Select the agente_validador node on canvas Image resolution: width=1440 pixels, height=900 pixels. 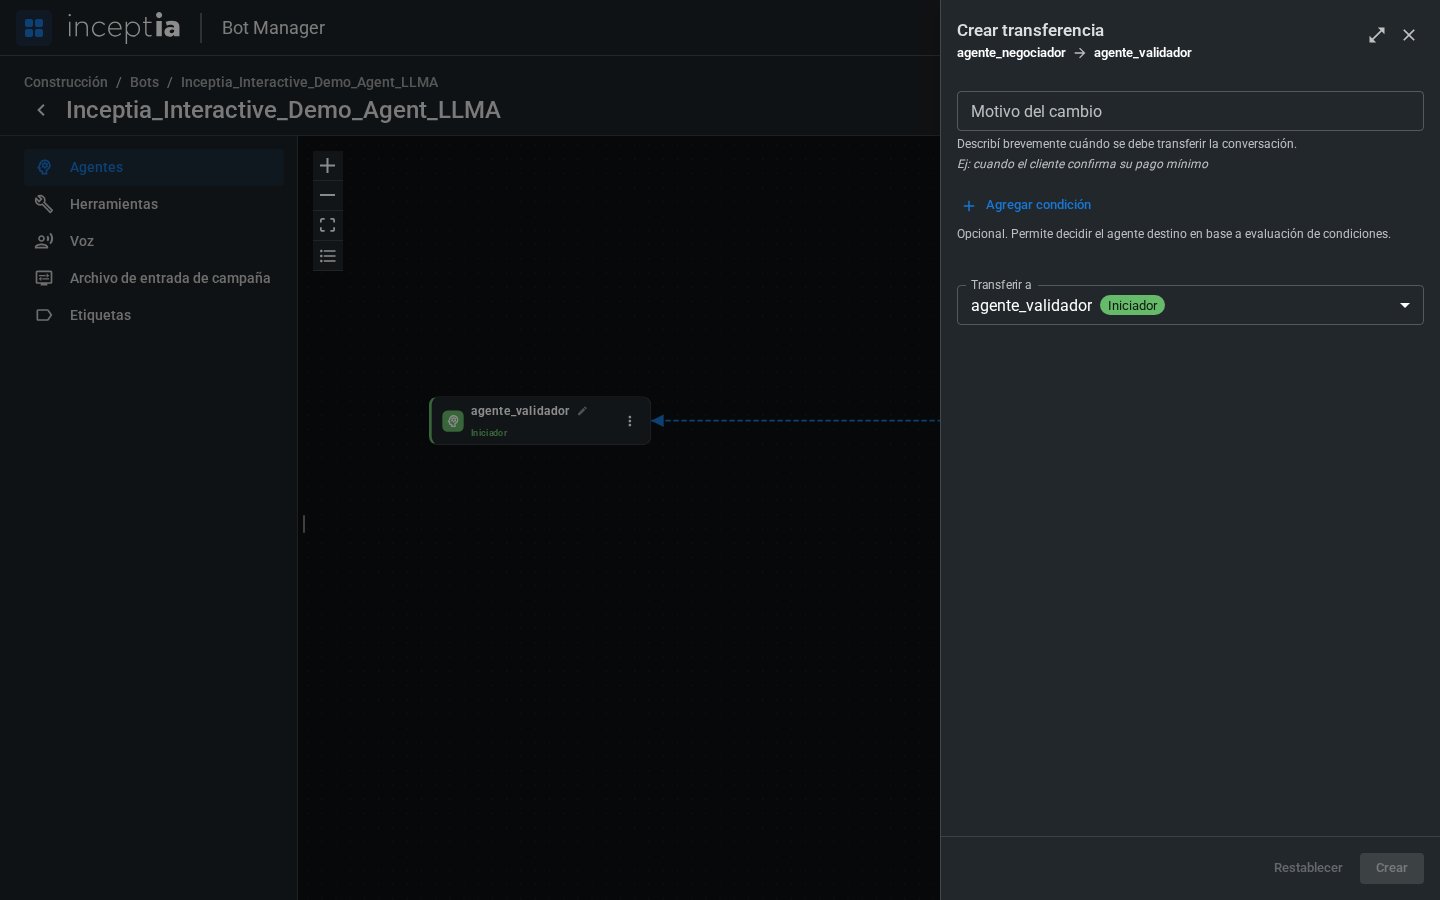pos(540,421)
